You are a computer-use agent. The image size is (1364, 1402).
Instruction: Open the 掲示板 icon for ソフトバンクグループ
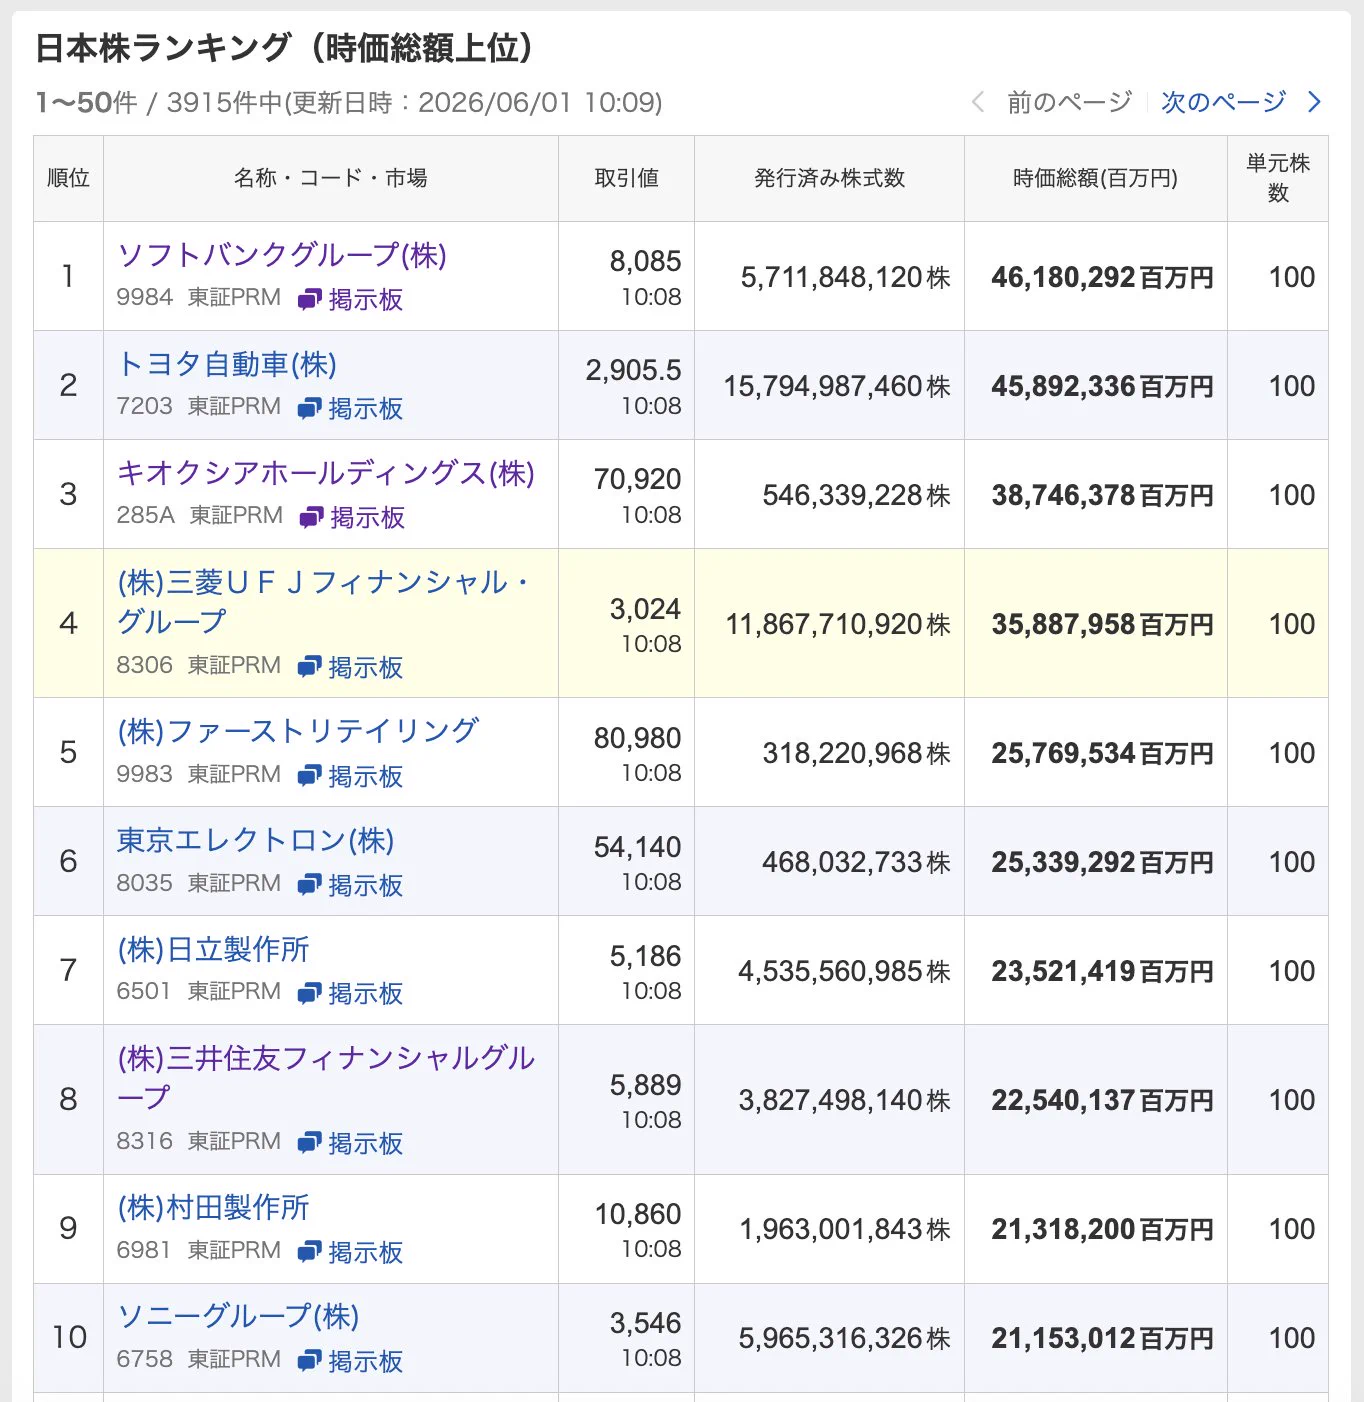point(310,299)
